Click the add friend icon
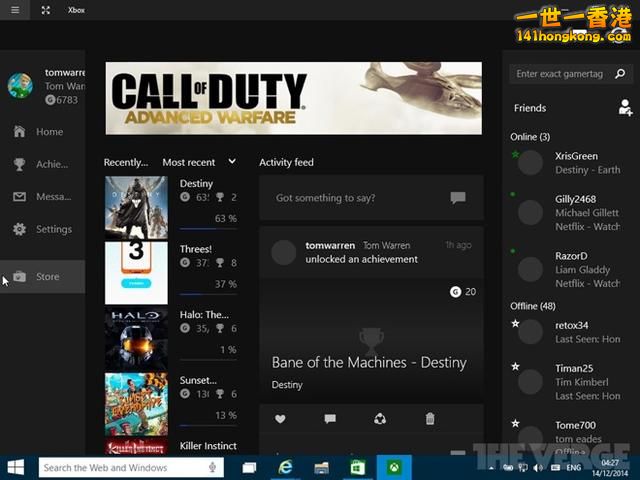Screen dimensions: 640x480 pyautogui.click(x=625, y=108)
